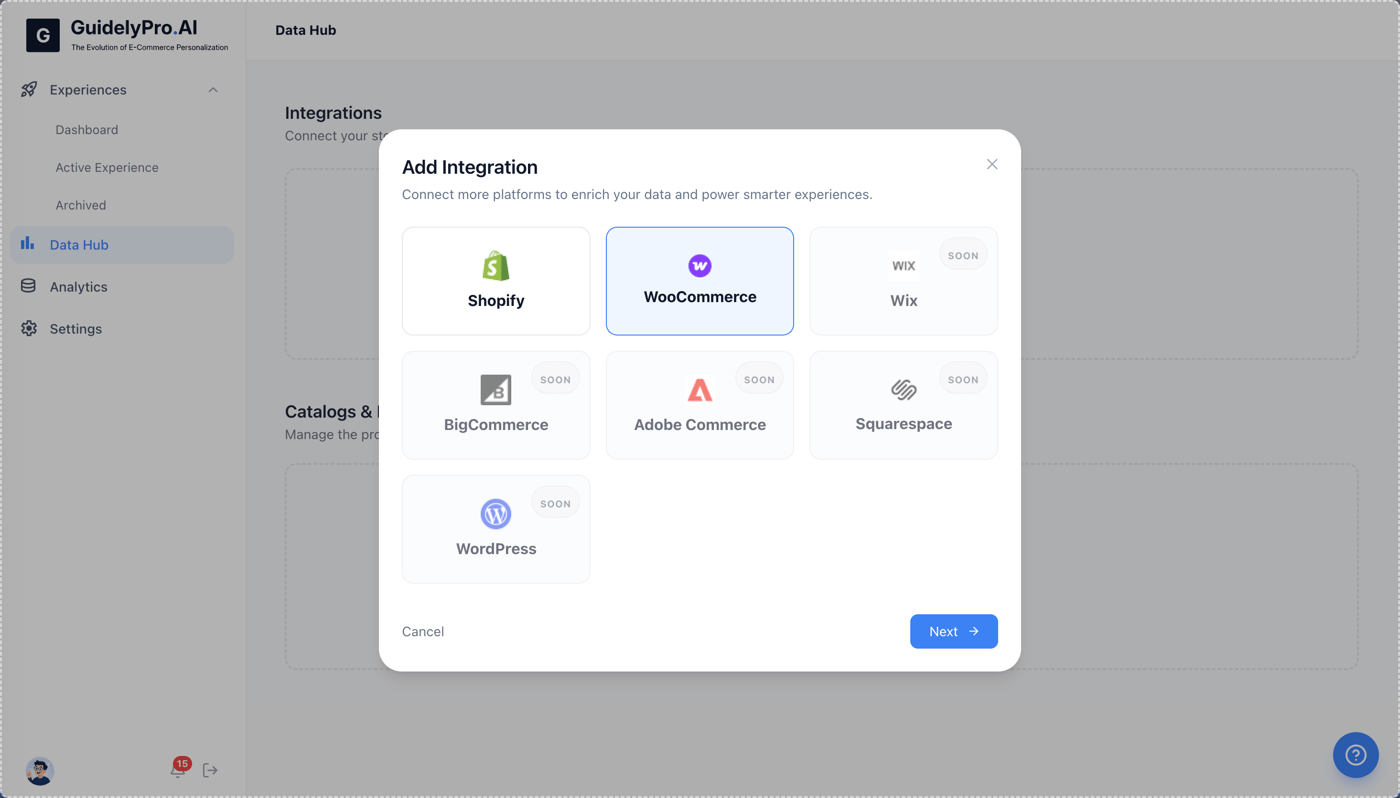Open the Analytics section label
Viewport: 1400px width, 798px height.
pos(78,287)
